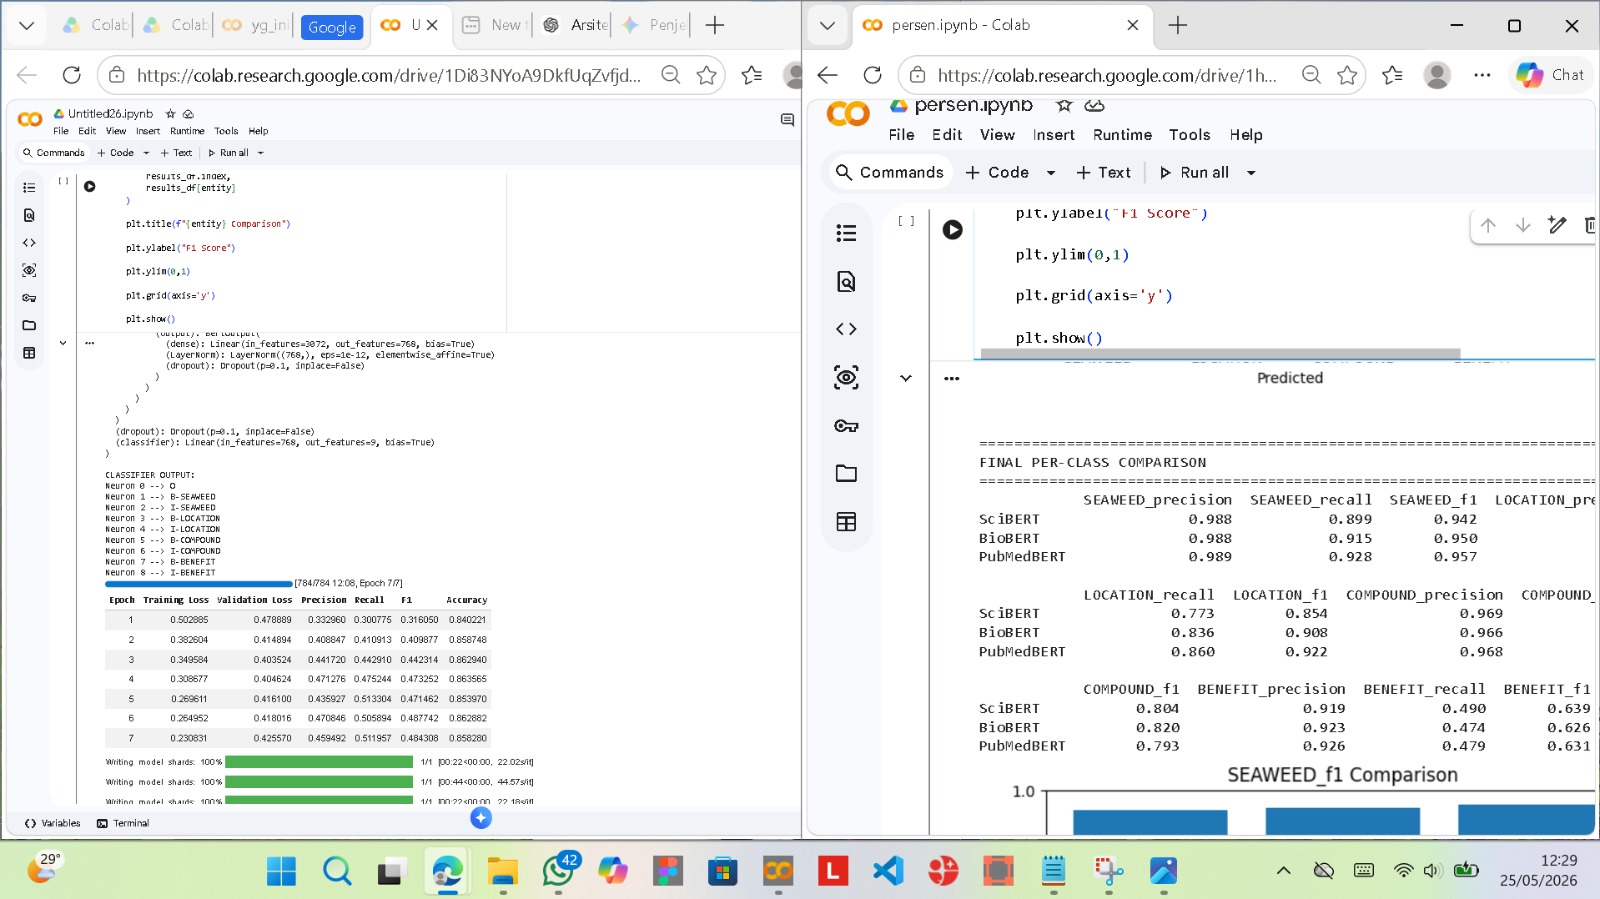Bookmark the Untitled26 page with address-bar star
Screen dimensions: 1600x899
click(x=707, y=75)
